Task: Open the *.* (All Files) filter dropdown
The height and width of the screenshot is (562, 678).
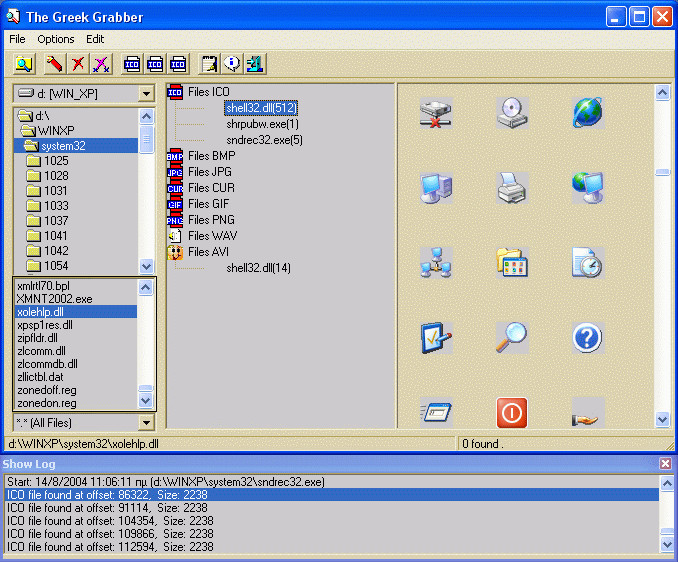Action: click(x=146, y=423)
